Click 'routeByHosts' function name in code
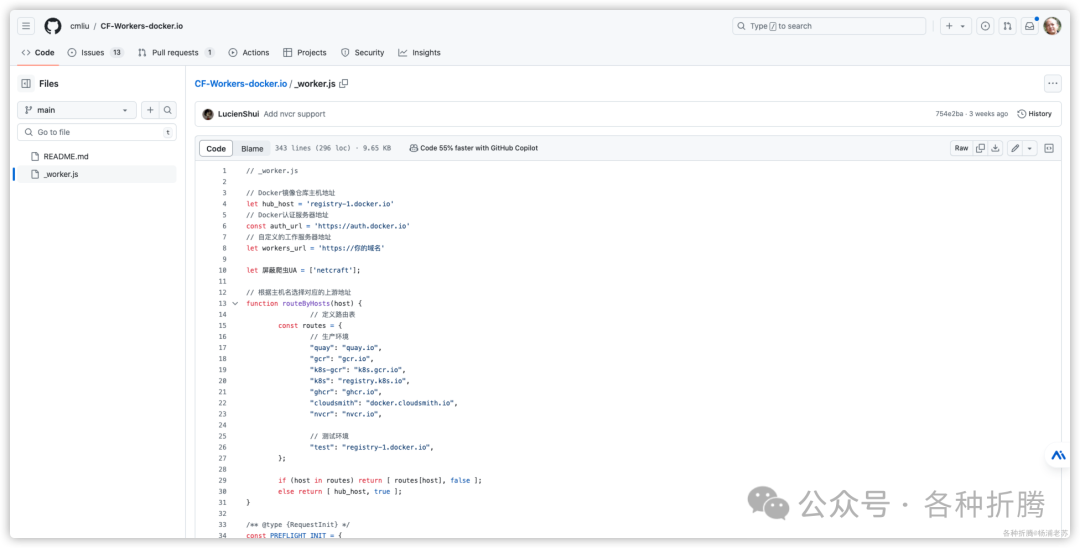 pyautogui.click(x=306, y=304)
